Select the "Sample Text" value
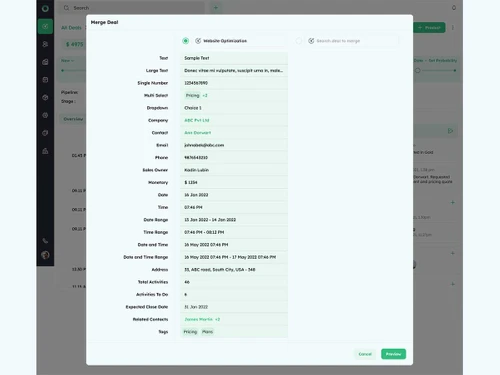This screenshot has height=375, width=500. (x=197, y=58)
